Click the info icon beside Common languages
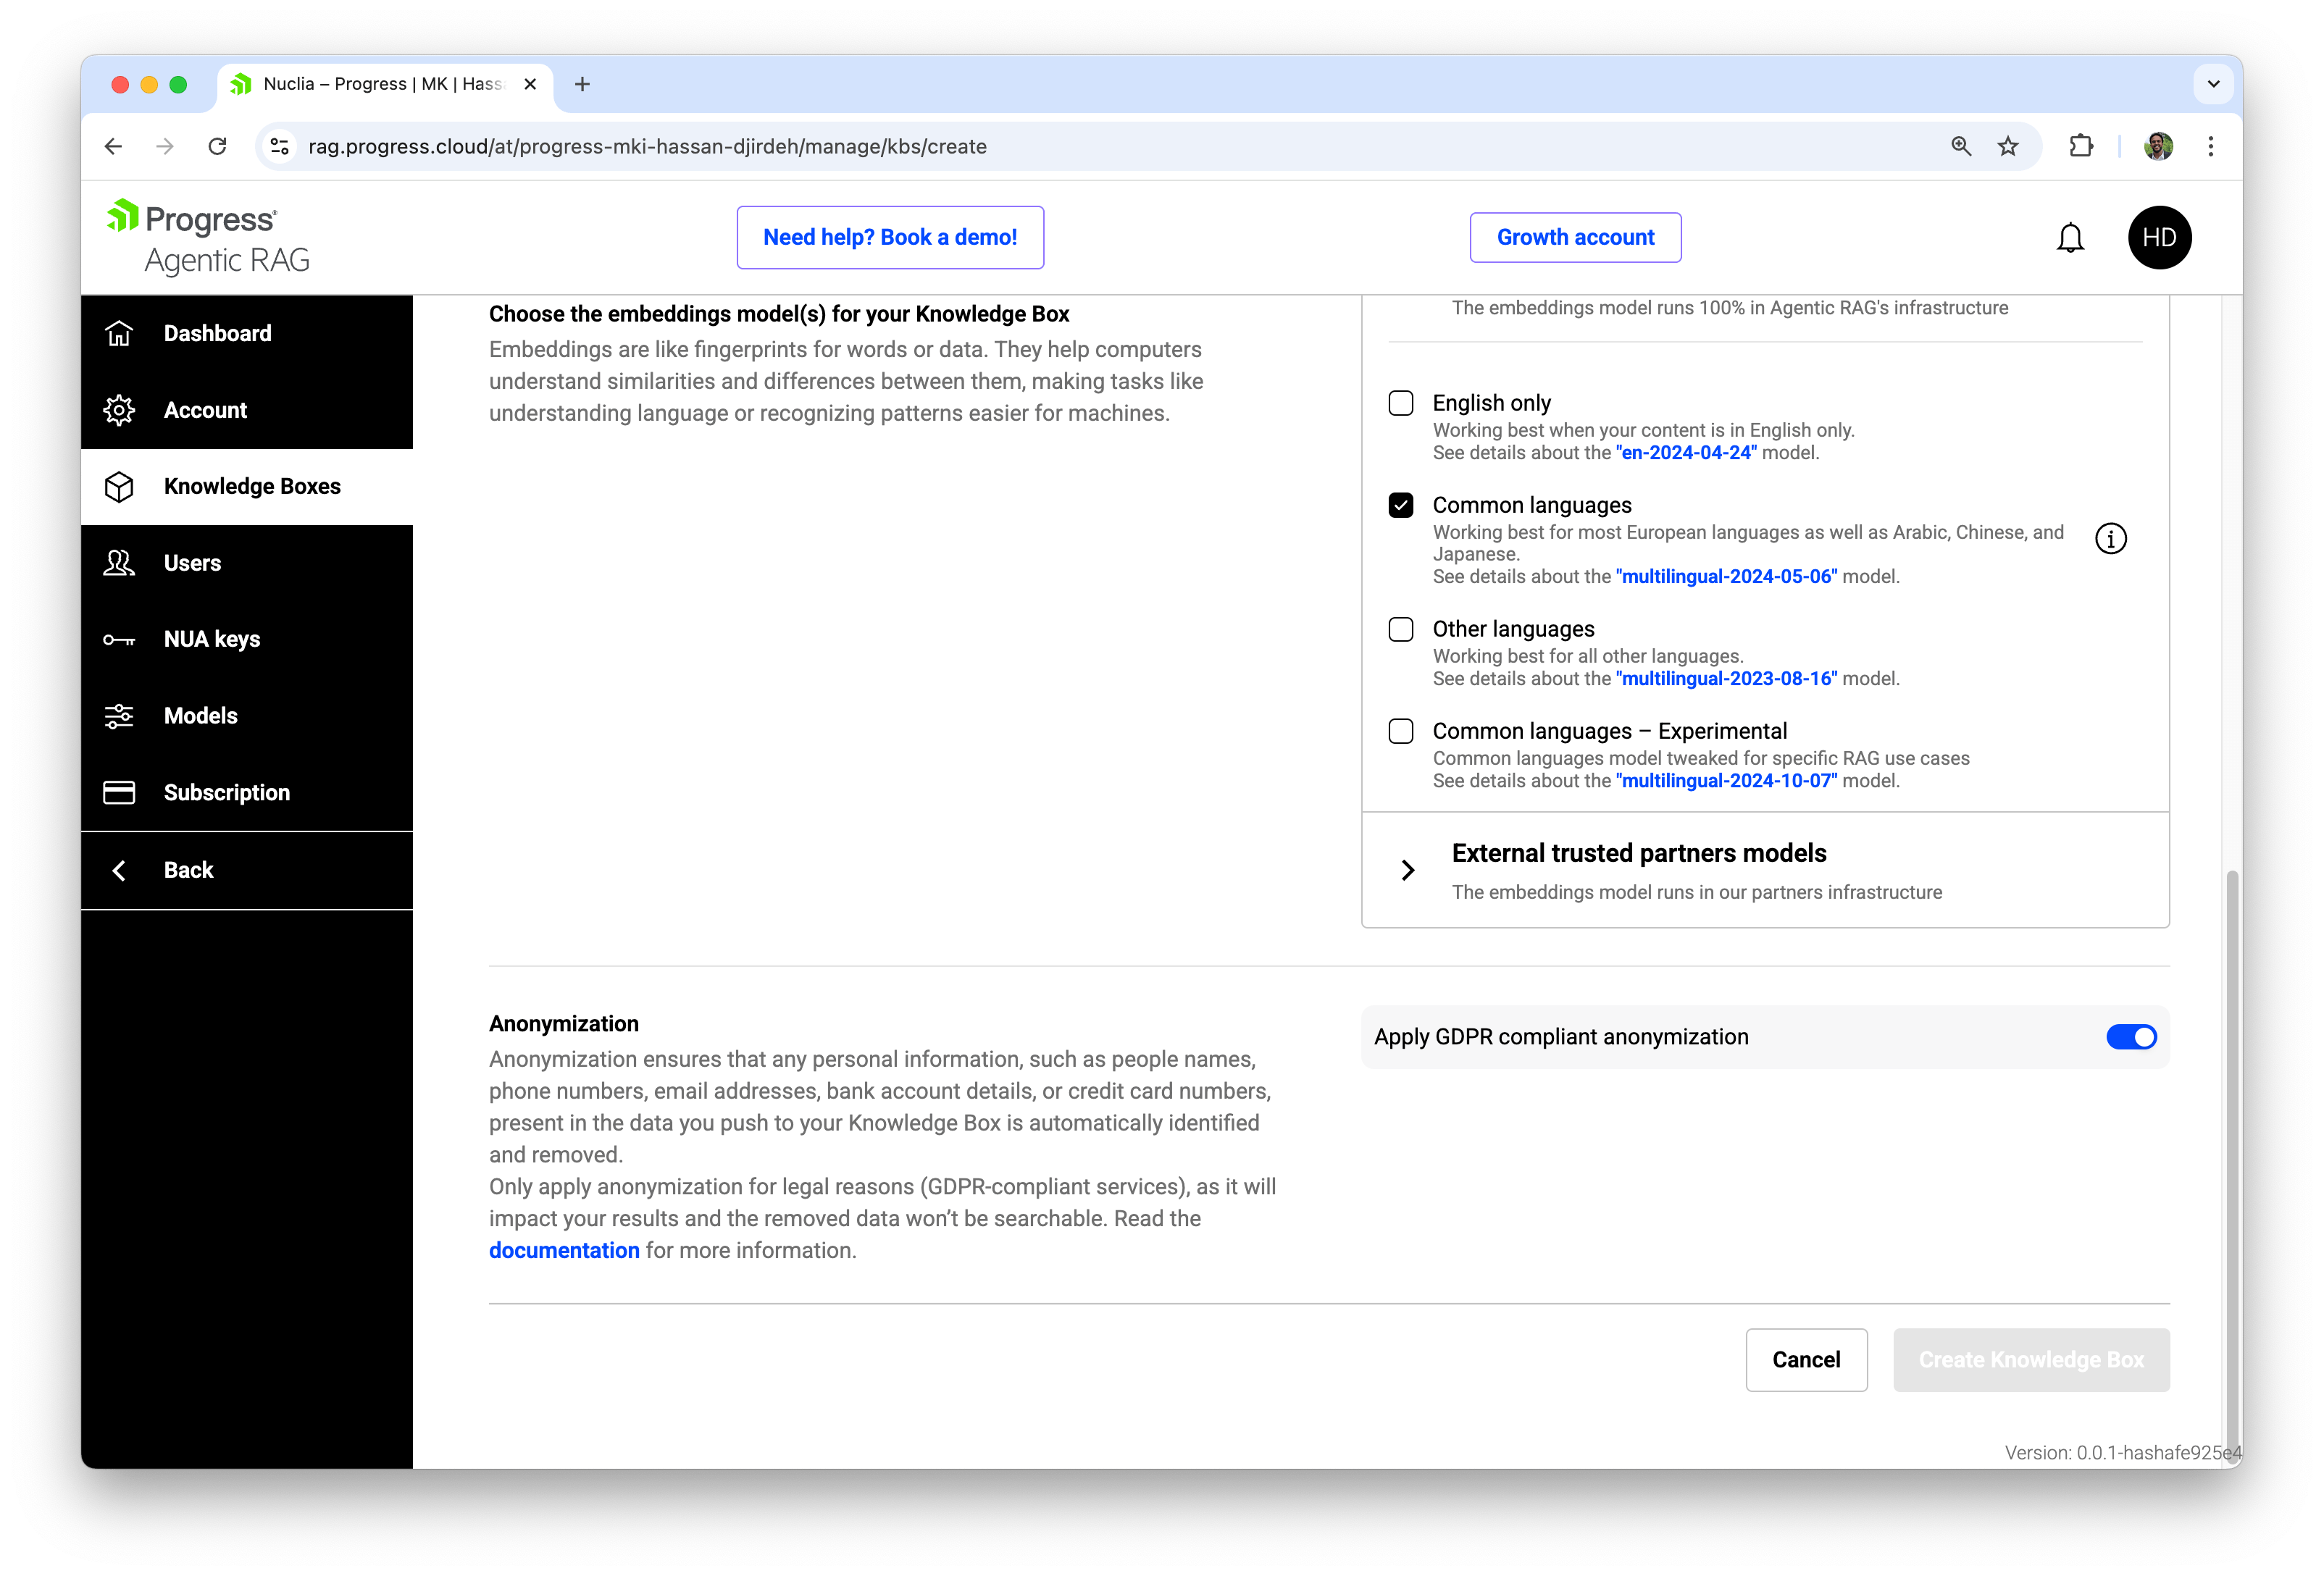This screenshot has width=2324, height=1576. [2112, 538]
